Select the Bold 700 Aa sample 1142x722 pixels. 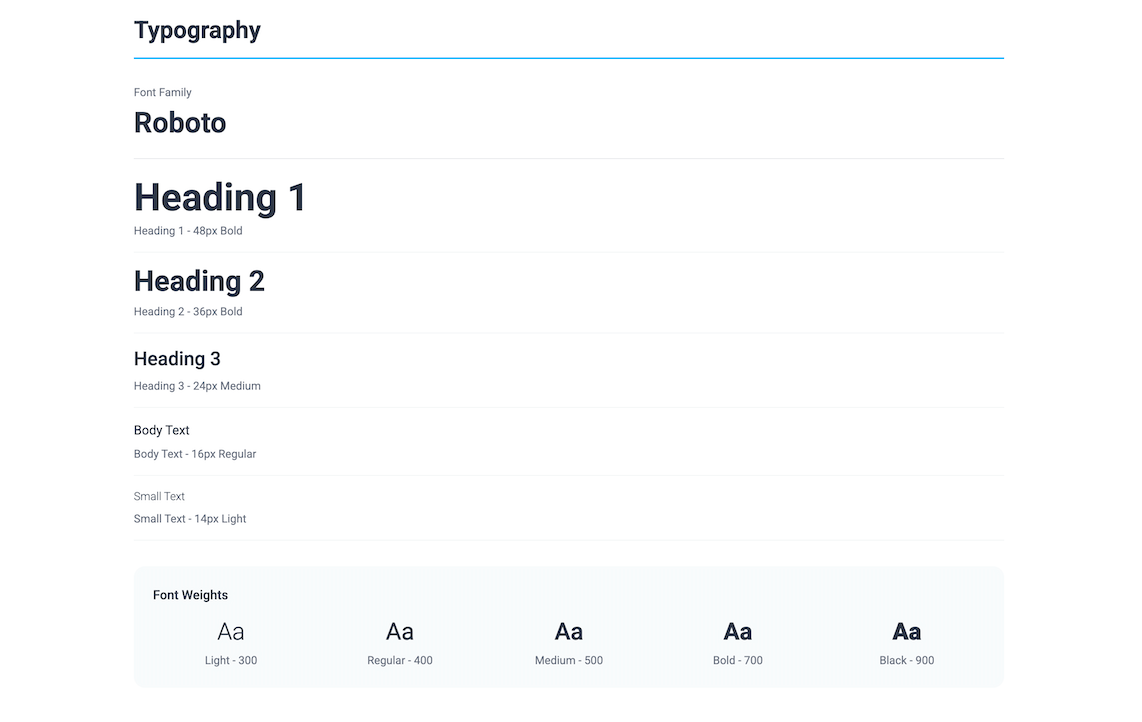738,632
